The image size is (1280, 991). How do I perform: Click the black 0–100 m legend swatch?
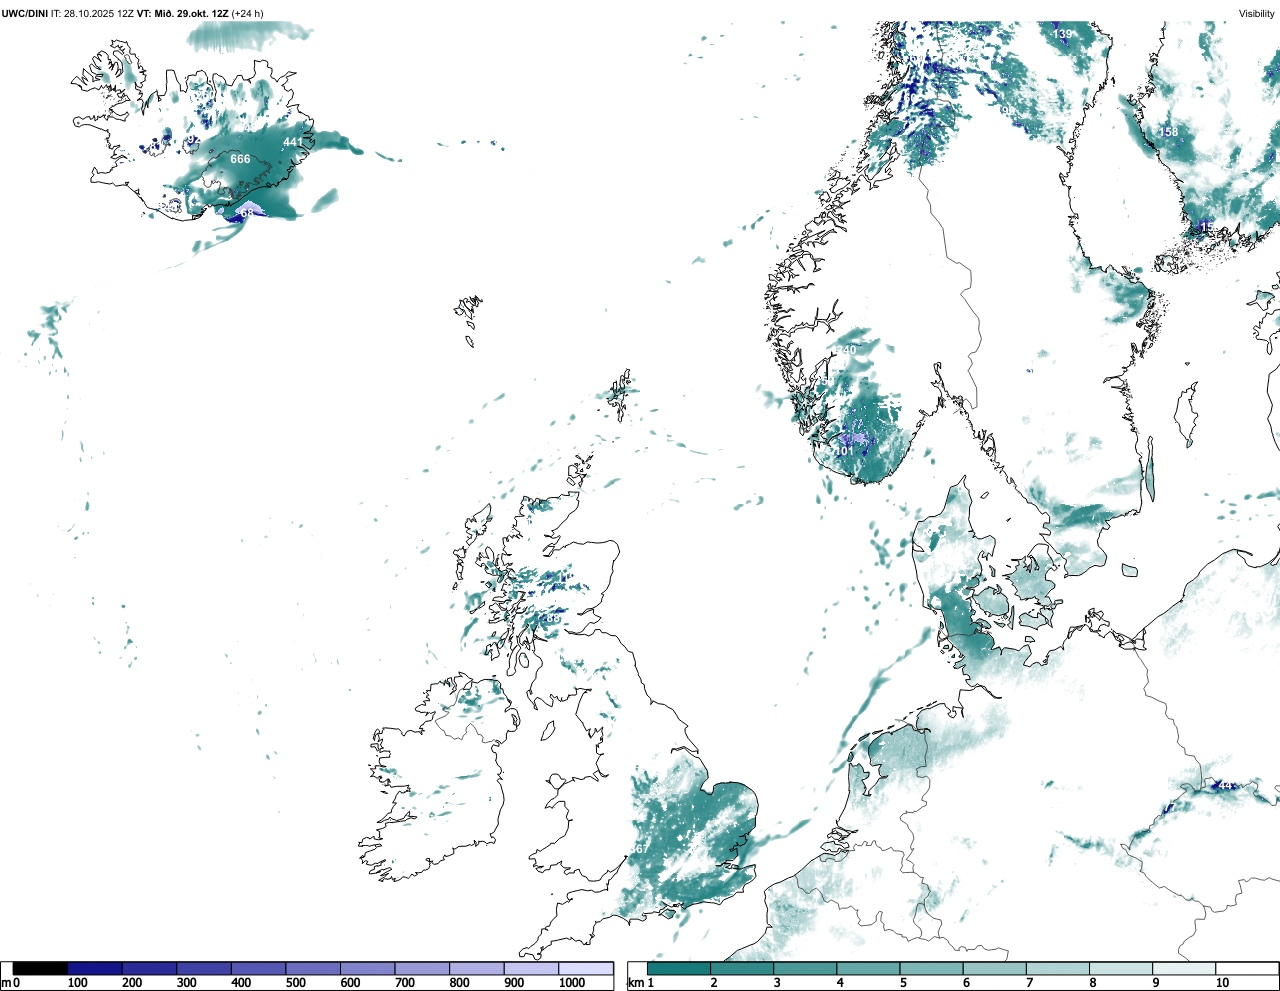click(x=41, y=968)
